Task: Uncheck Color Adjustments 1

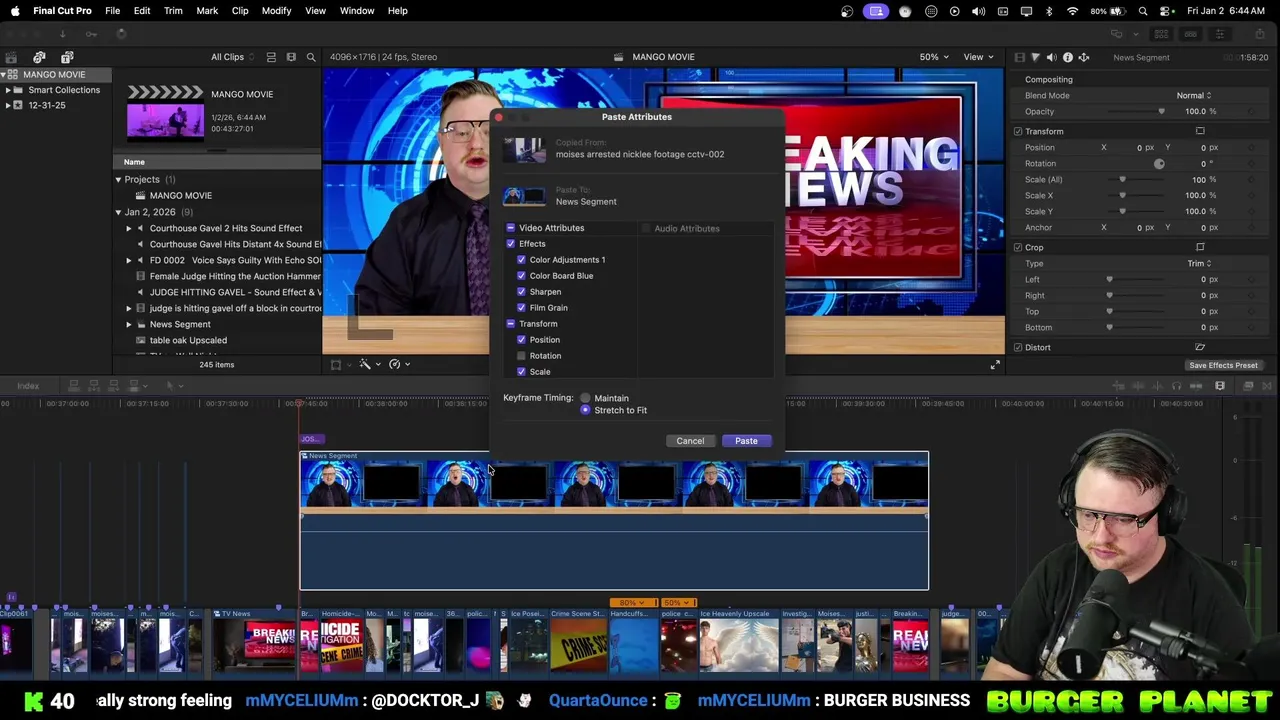Action: click(x=521, y=260)
